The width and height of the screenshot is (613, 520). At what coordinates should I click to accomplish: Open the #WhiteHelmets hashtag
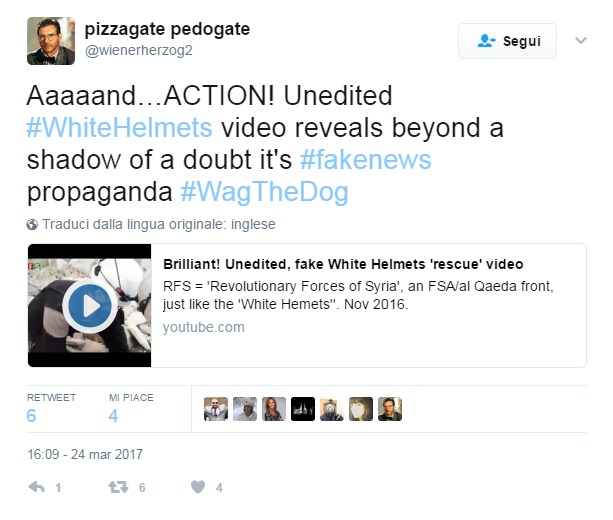click(120, 128)
